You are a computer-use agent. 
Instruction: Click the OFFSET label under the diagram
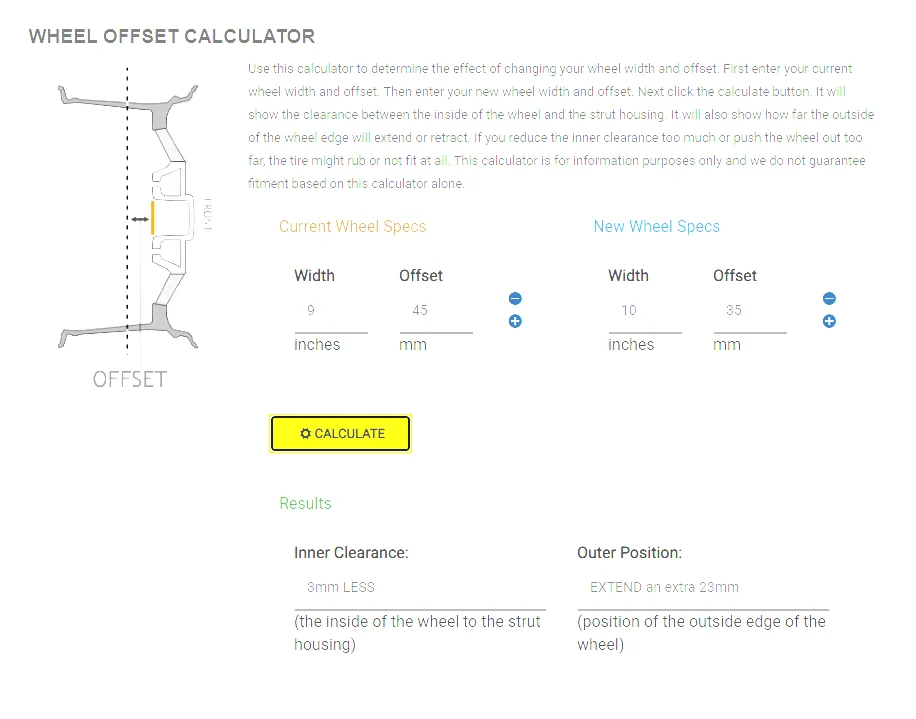click(x=130, y=380)
